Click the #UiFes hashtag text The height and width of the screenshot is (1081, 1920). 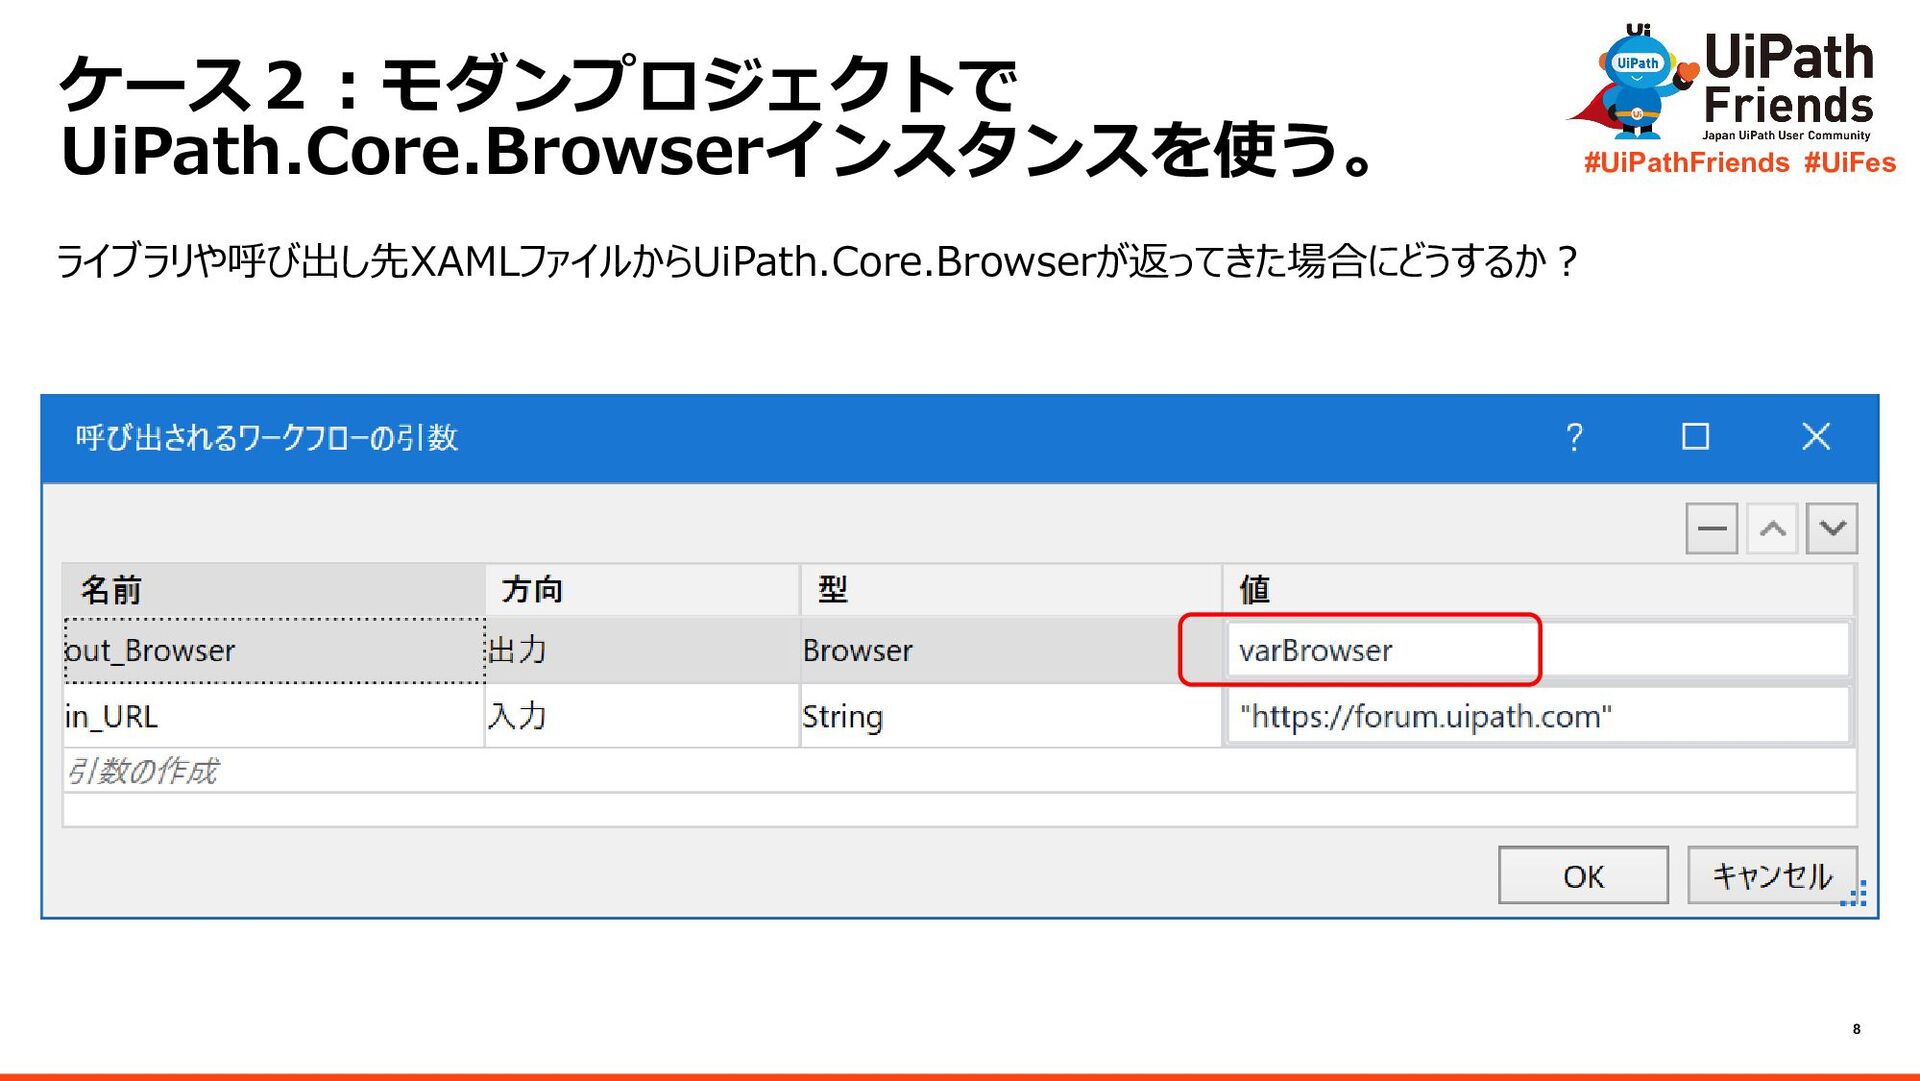1850,163
